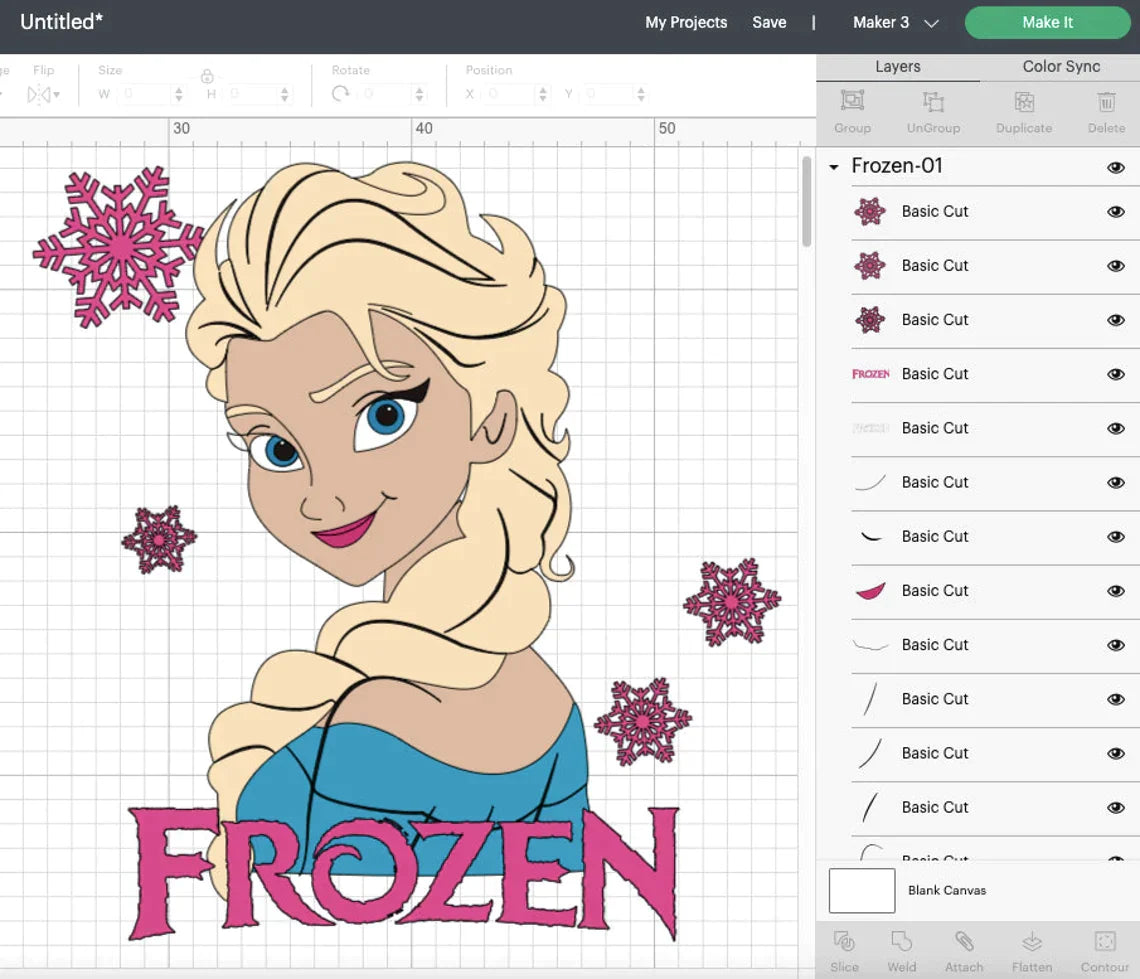Screen dimensions: 1140x979
Task: Hide the entire Frozen-01 group
Action: (1115, 167)
